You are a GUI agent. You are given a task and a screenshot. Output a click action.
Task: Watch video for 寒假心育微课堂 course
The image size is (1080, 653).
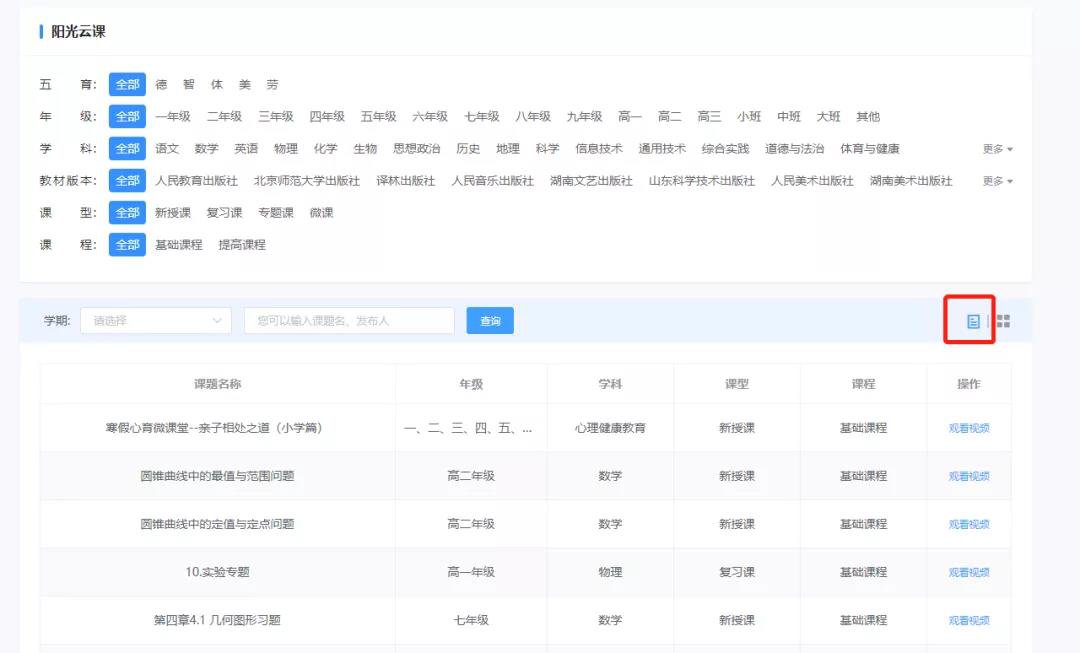[968, 428]
